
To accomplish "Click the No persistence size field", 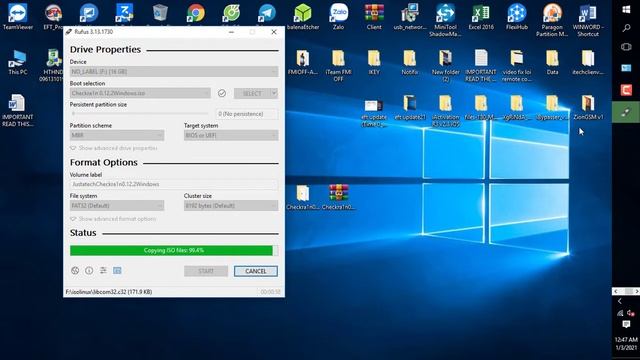I will (247, 114).
